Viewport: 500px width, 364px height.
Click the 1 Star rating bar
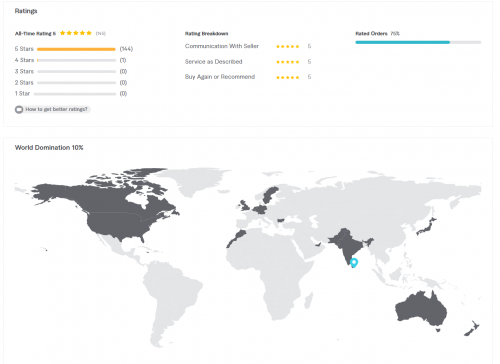tap(75, 94)
